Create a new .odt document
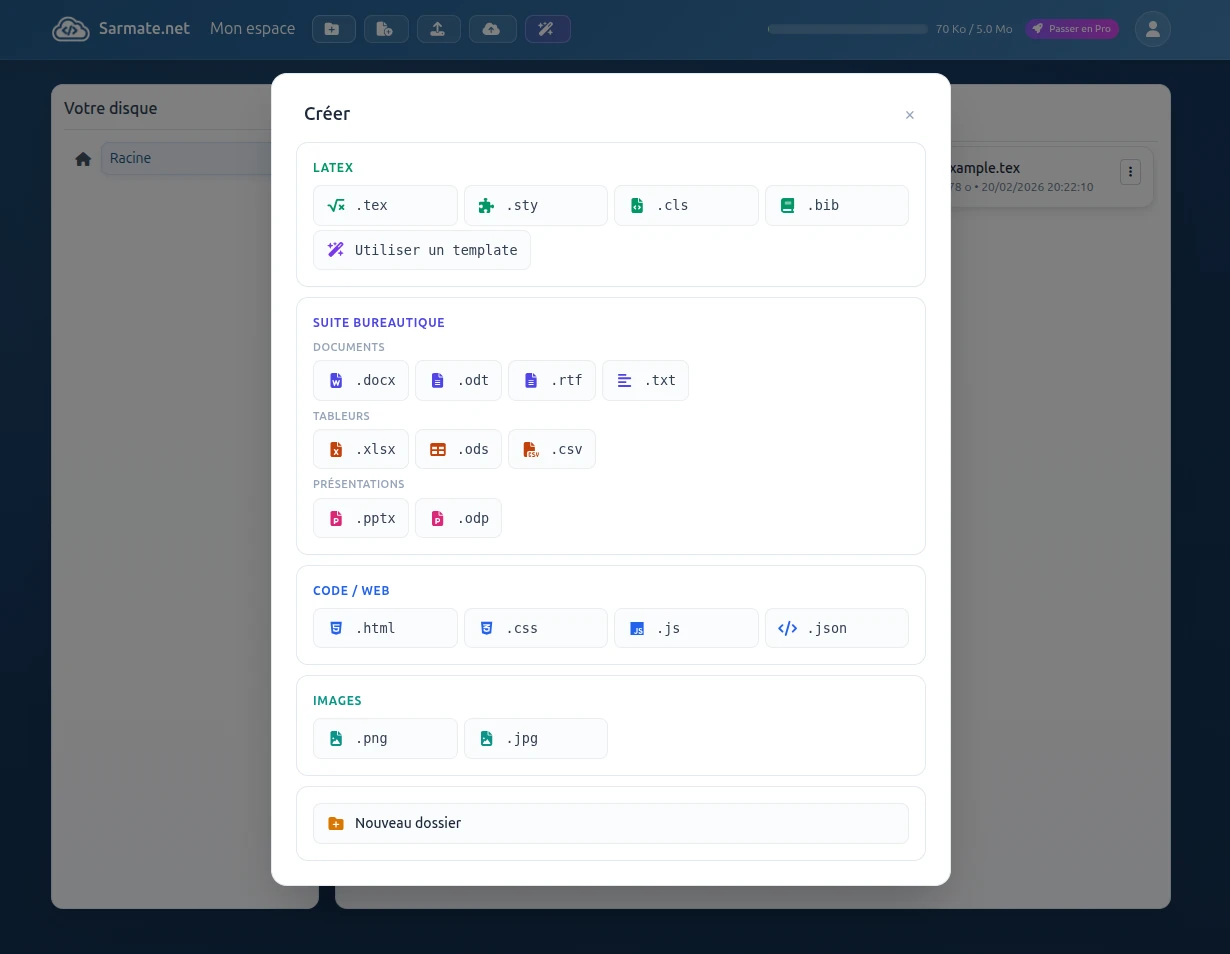Image resolution: width=1230 pixels, height=954 pixels. tap(458, 380)
